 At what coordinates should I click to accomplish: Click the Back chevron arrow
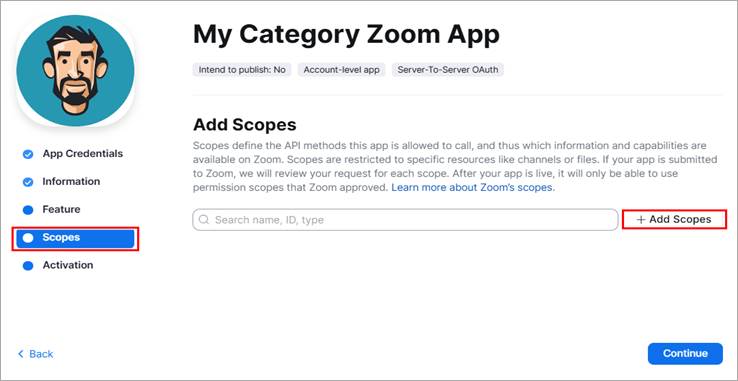[x=20, y=354]
